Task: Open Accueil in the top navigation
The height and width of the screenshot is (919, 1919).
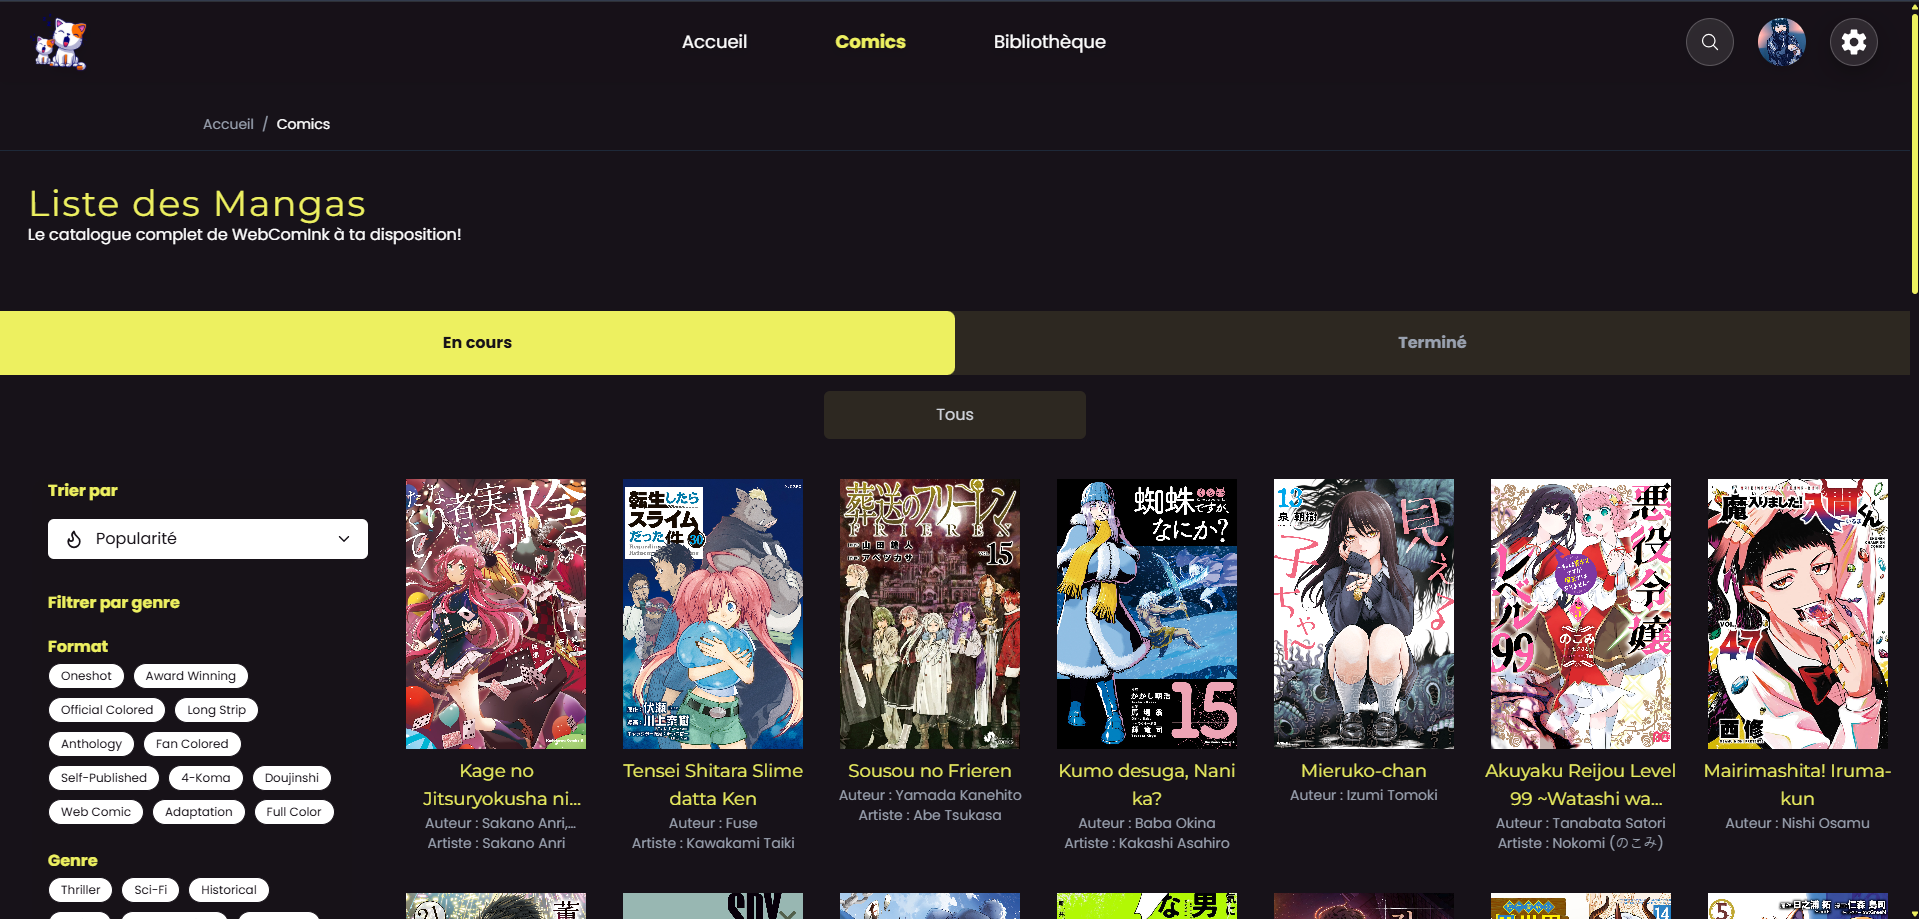Action: [714, 42]
